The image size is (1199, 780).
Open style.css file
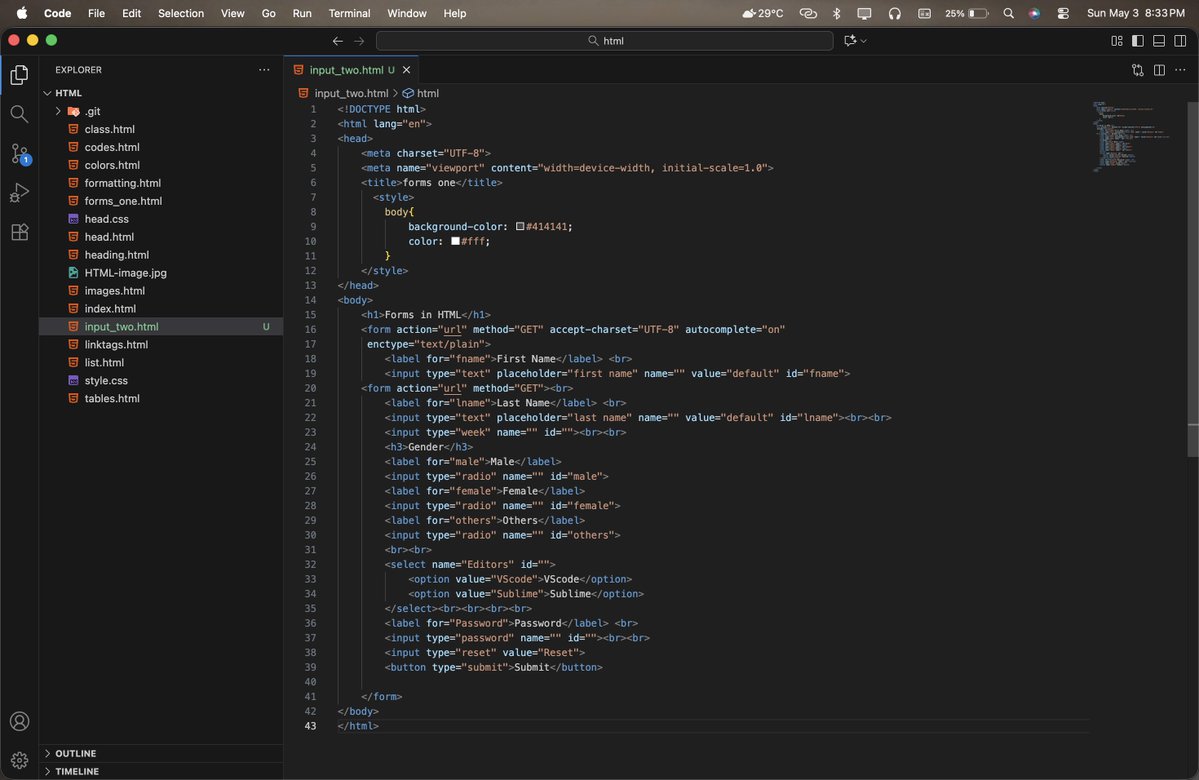pyautogui.click(x=106, y=381)
